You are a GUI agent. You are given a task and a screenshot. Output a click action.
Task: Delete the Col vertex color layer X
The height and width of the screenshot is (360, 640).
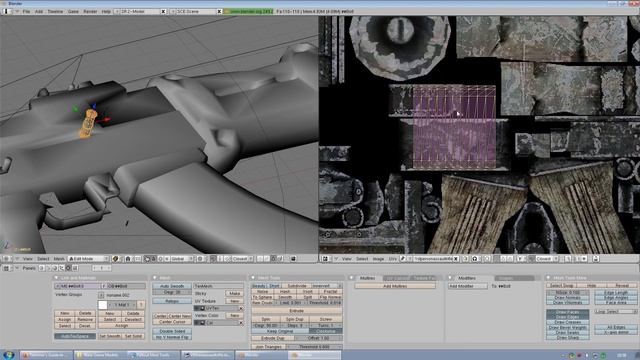[x=241, y=323]
